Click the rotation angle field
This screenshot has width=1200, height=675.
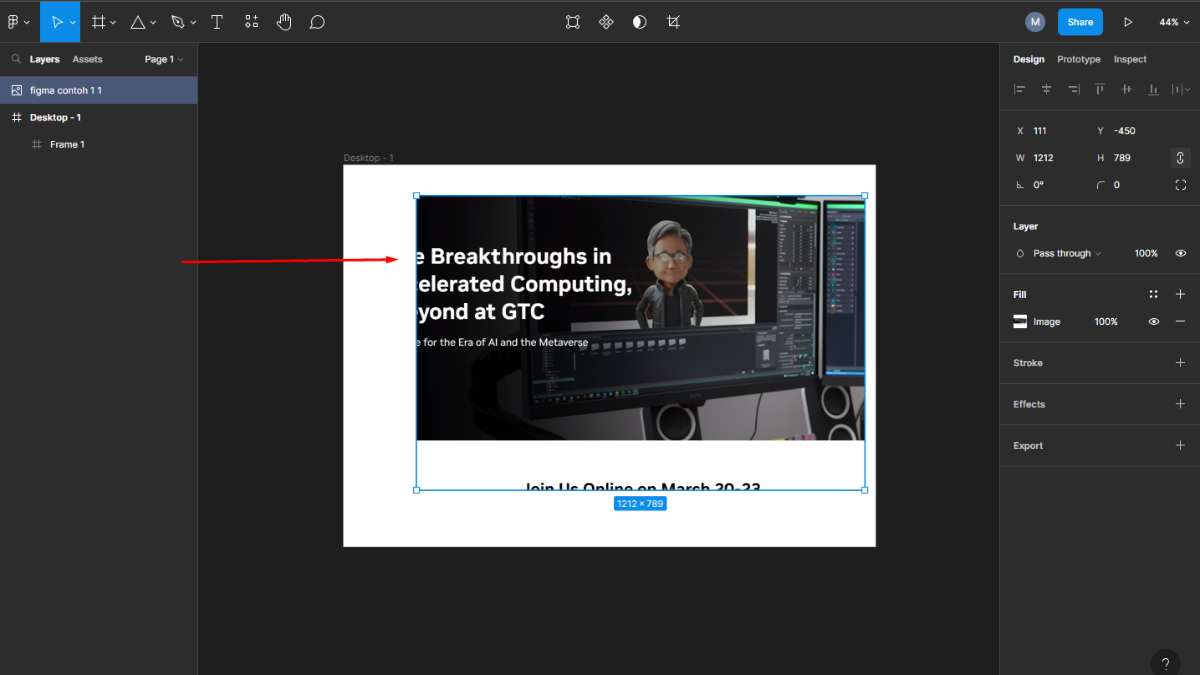coord(1048,185)
